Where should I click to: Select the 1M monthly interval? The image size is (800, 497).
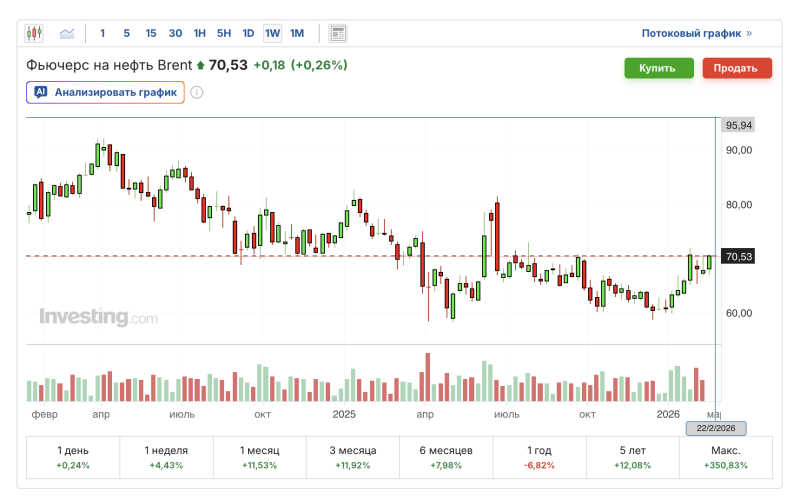point(297,33)
